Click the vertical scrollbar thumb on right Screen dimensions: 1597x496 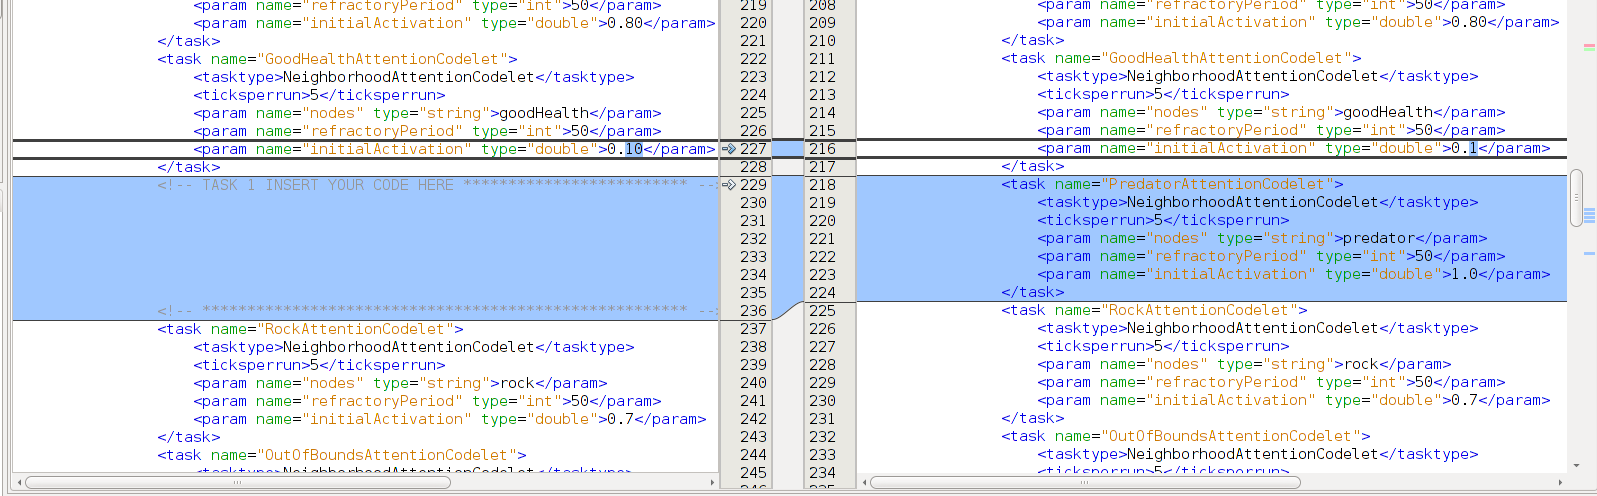click(1576, 198)
